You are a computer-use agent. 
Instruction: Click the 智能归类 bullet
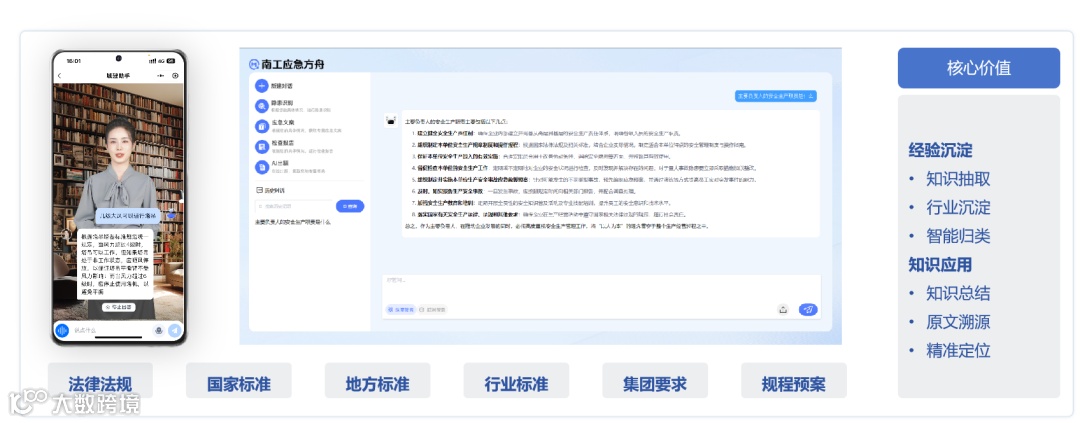(958, 236)
